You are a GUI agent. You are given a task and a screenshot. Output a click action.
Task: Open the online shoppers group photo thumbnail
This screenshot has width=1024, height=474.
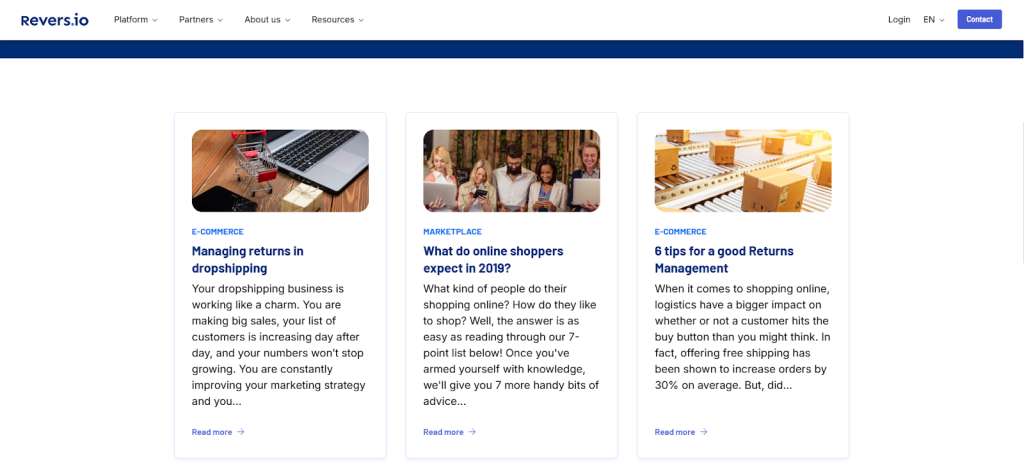click(x=511, y=170)
